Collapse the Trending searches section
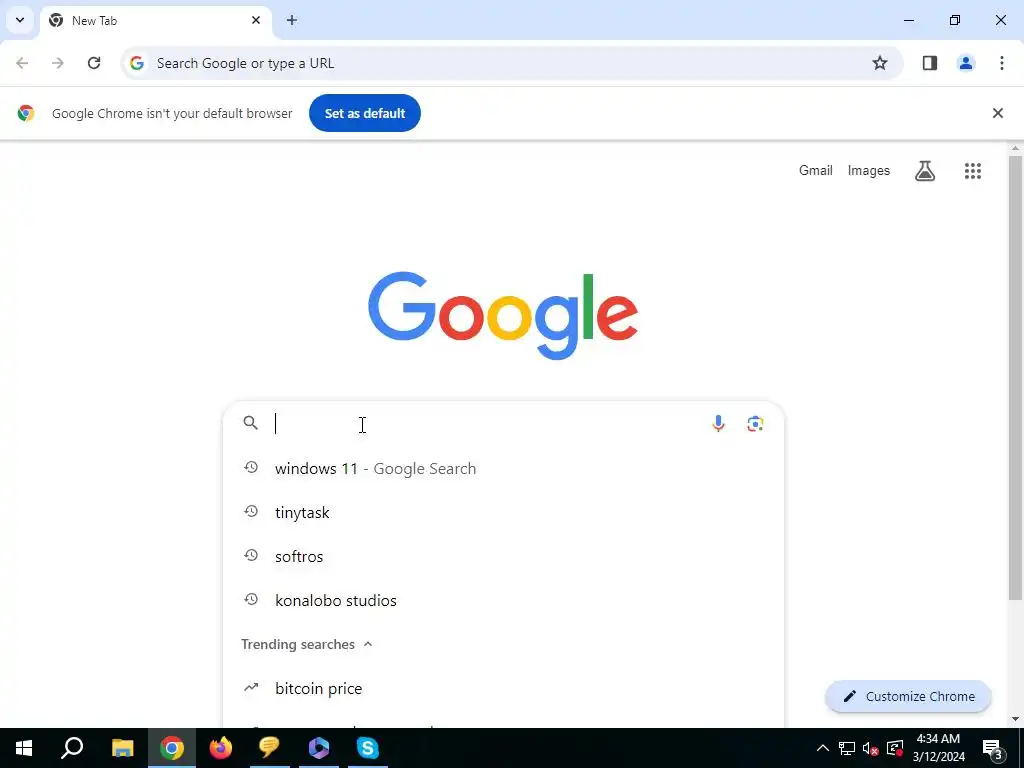 click(368, 644)
